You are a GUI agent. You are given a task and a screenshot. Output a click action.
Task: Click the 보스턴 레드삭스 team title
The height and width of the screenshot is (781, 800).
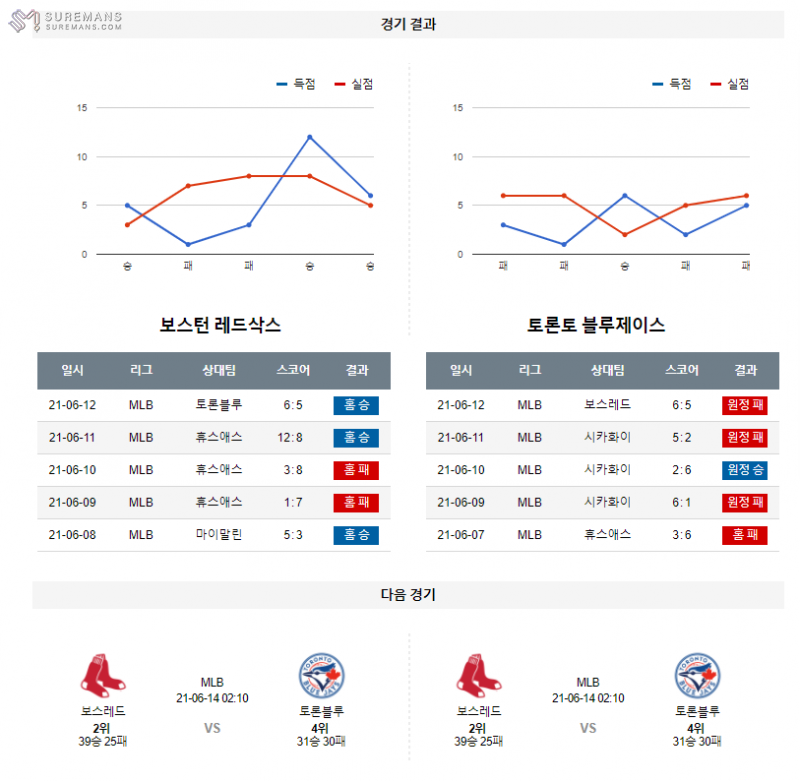coord(220,325)
